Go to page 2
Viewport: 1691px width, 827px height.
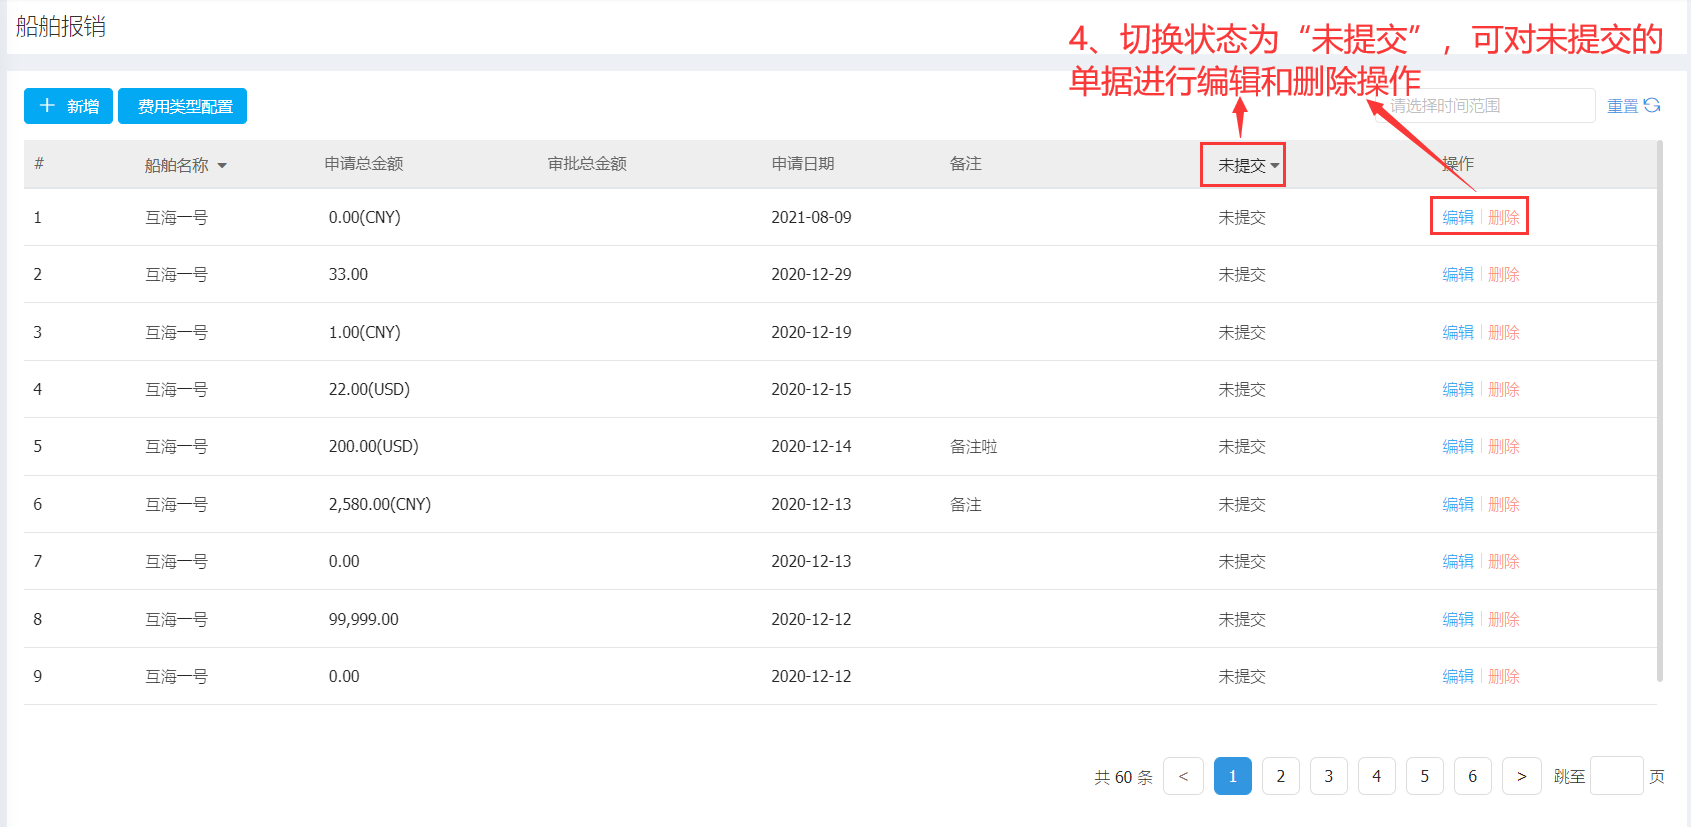pyautogui.click(x=1281, y=776)
